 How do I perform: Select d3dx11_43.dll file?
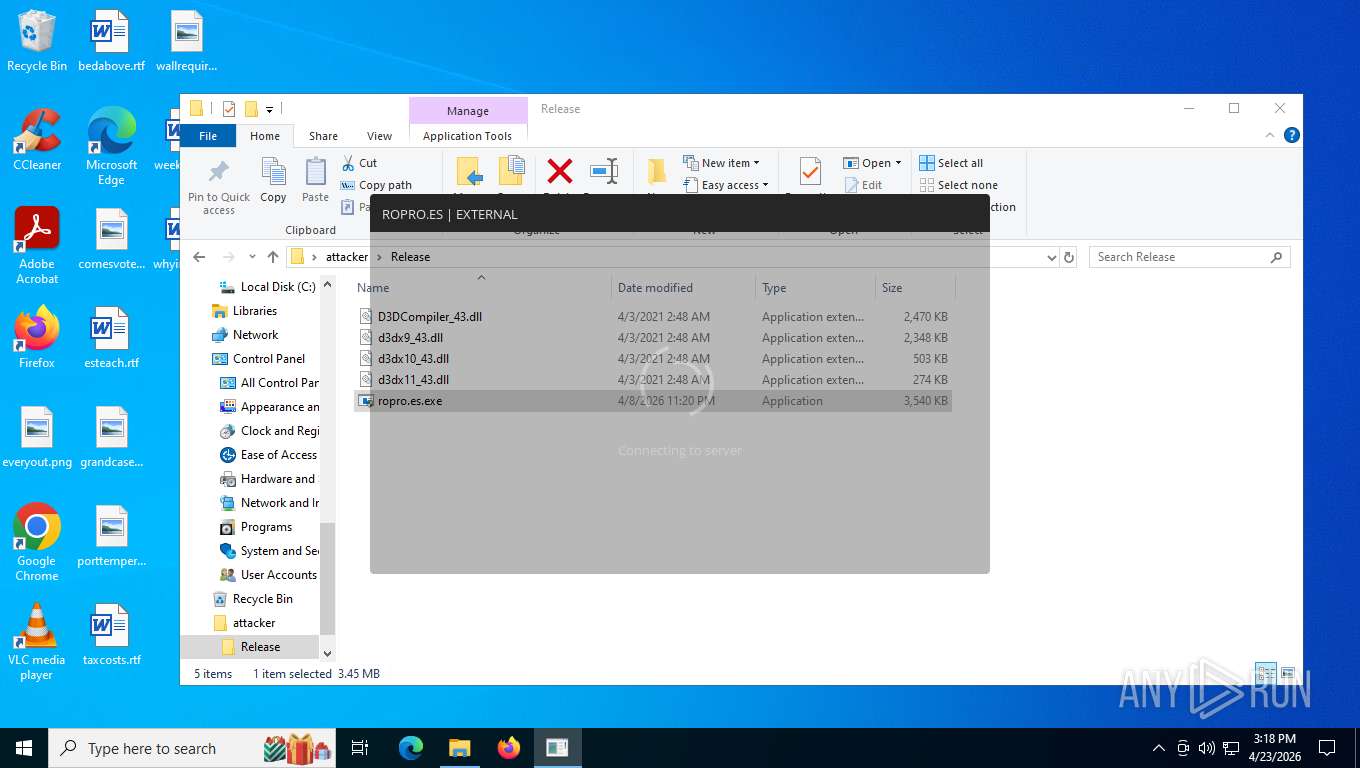(652, 380)
